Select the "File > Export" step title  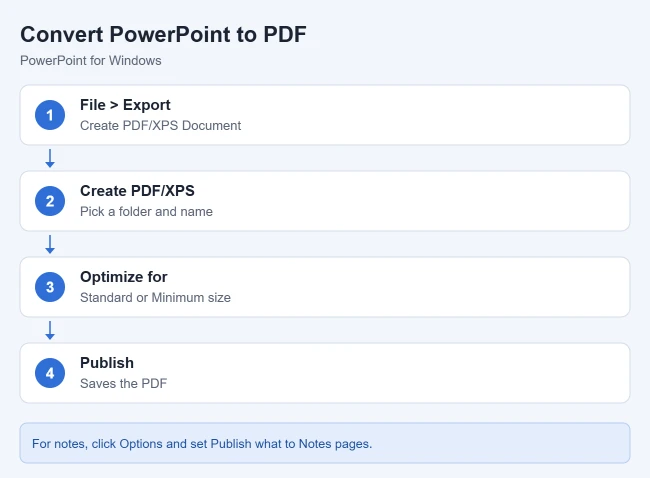coord(125,105)
